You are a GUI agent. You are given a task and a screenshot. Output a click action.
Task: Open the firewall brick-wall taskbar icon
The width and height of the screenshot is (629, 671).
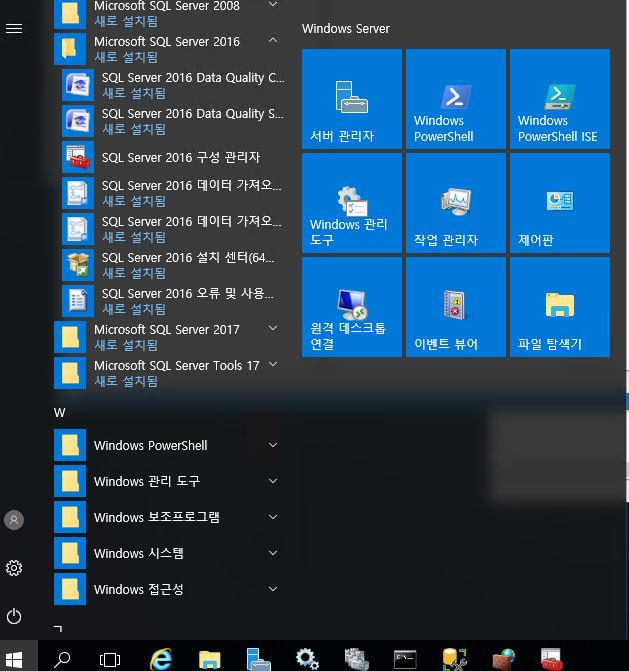coord(503,659)
